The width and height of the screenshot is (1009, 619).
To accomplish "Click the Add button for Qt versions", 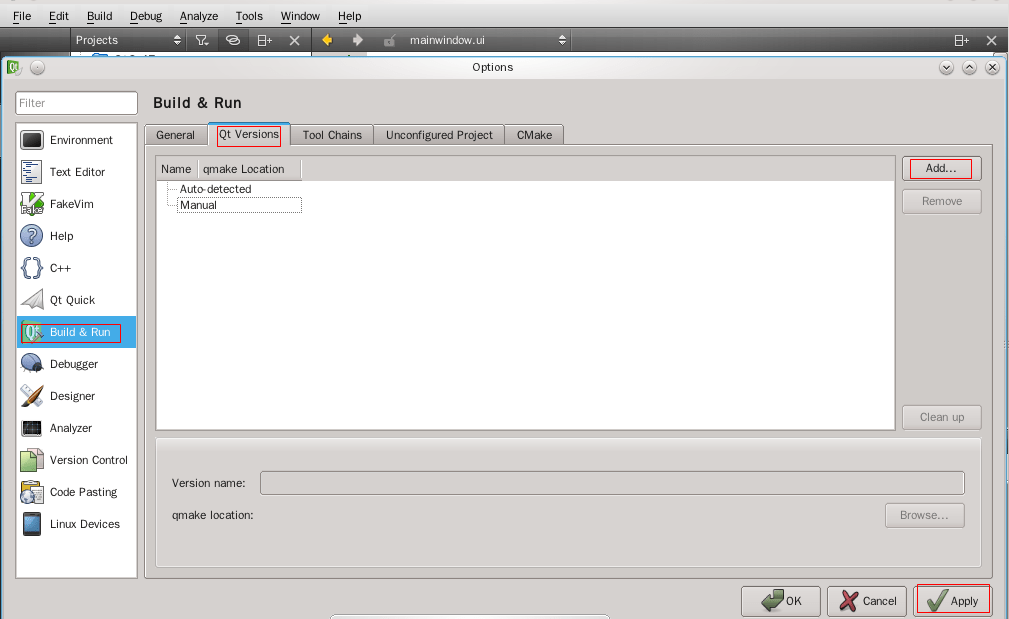I will [x=939, y=168].
